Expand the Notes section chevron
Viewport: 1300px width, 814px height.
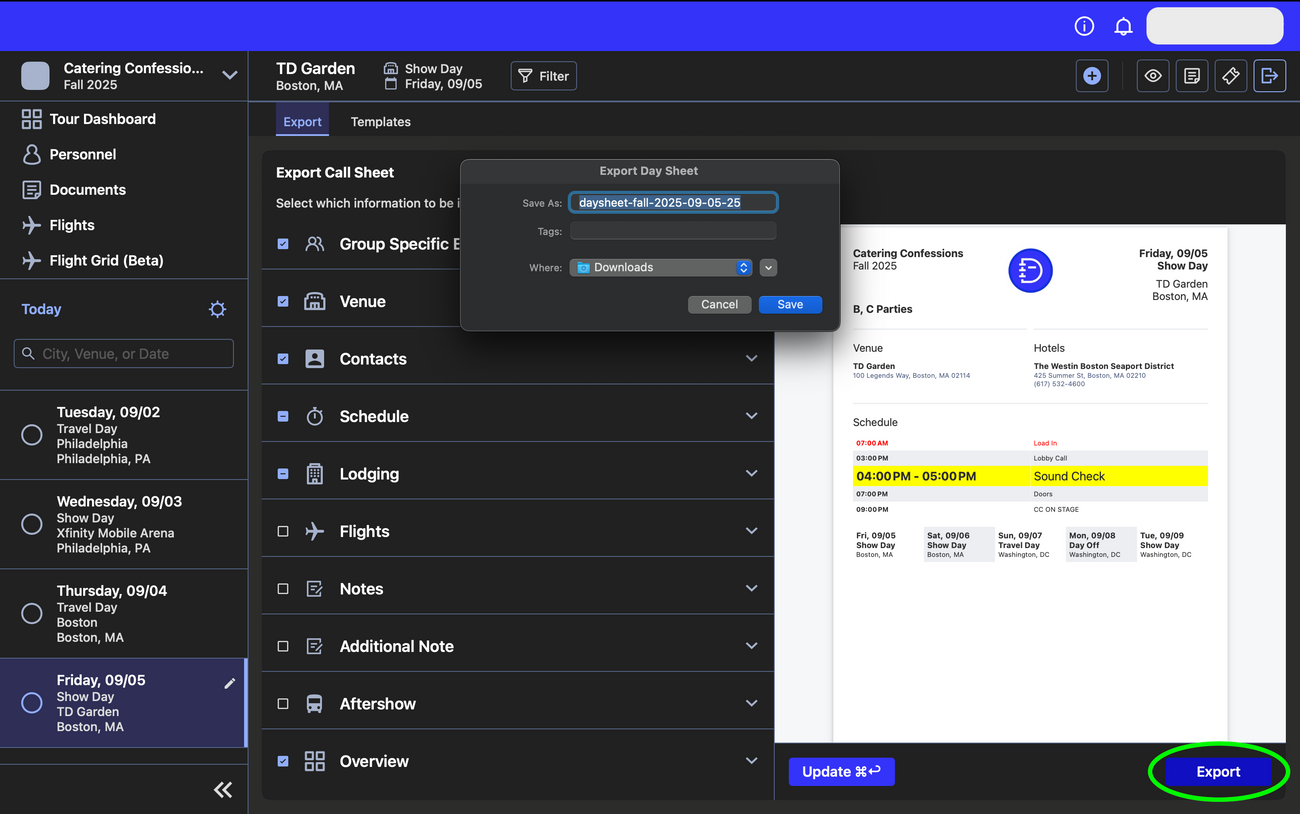(752, 588)
